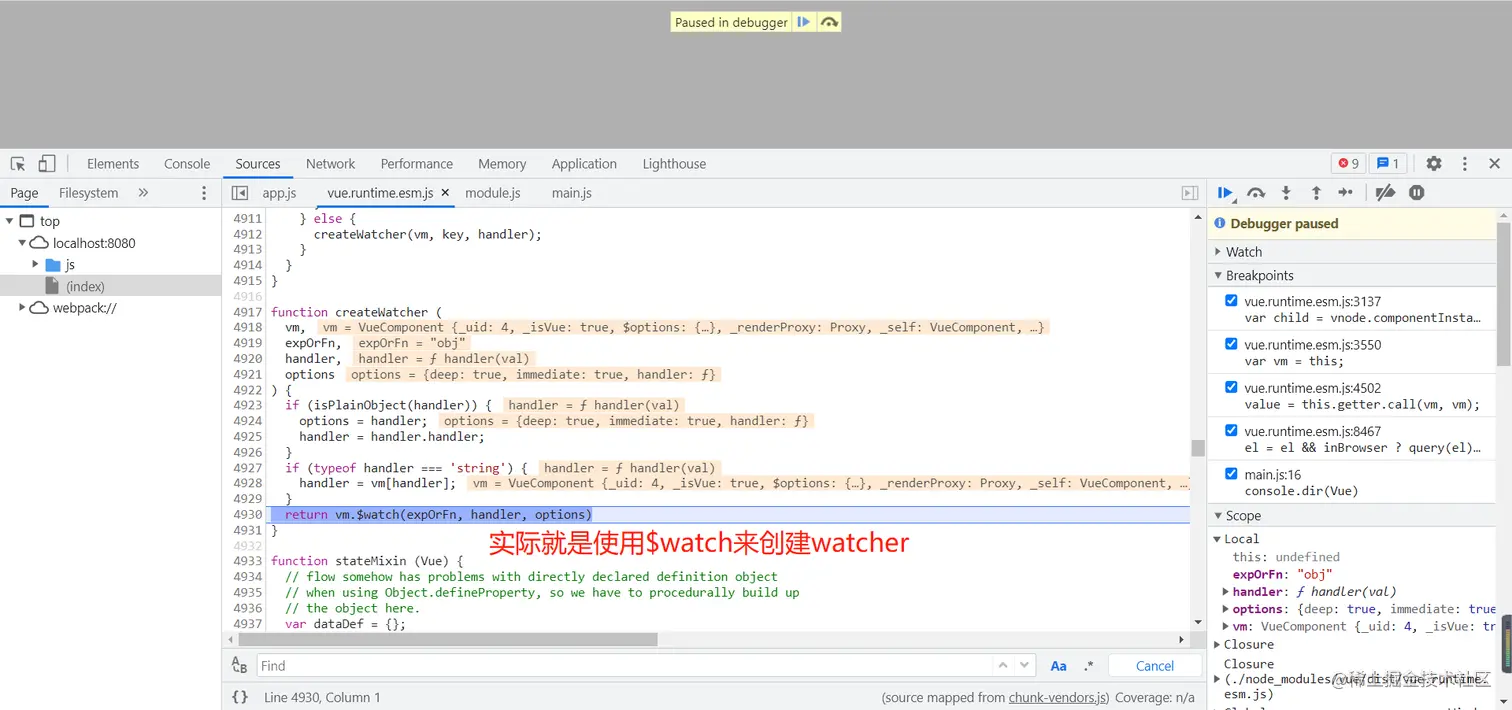Uncheck breakpoint vue.runtime.esm.js:4502

(x=1231, y=386)
